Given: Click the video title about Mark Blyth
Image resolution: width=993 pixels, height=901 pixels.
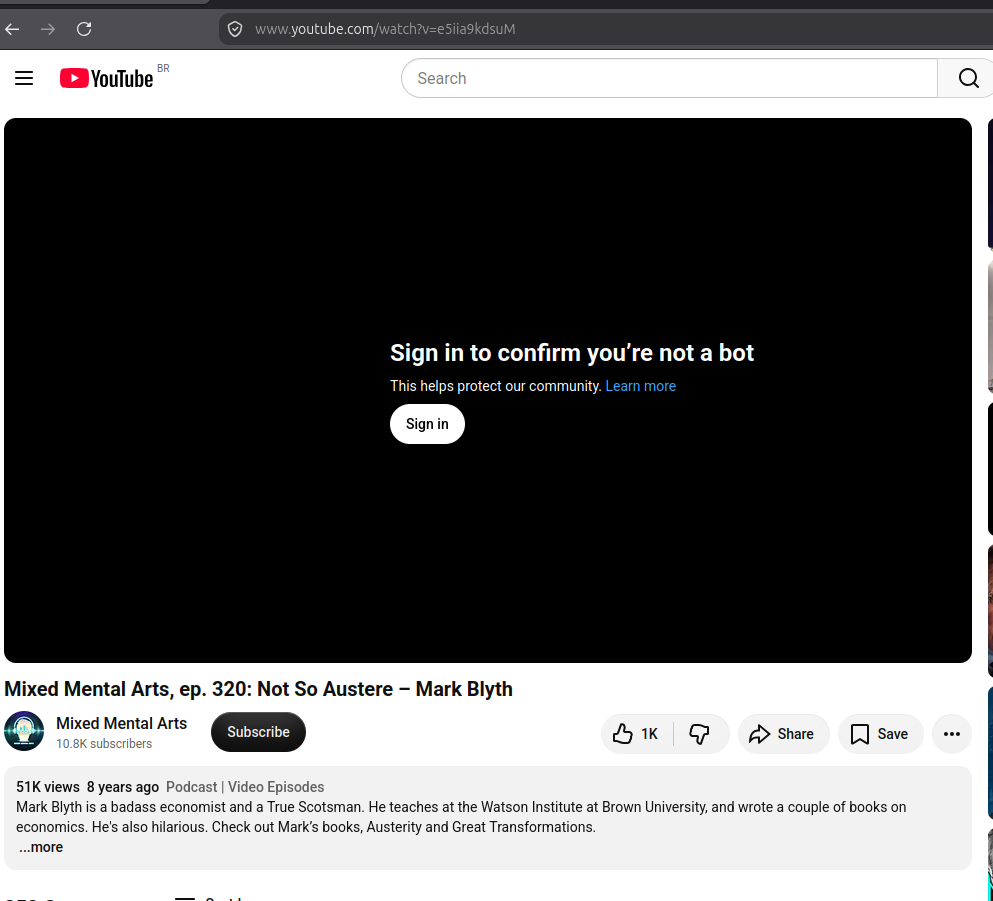Looking at the screenshot, I should point(258,689).
